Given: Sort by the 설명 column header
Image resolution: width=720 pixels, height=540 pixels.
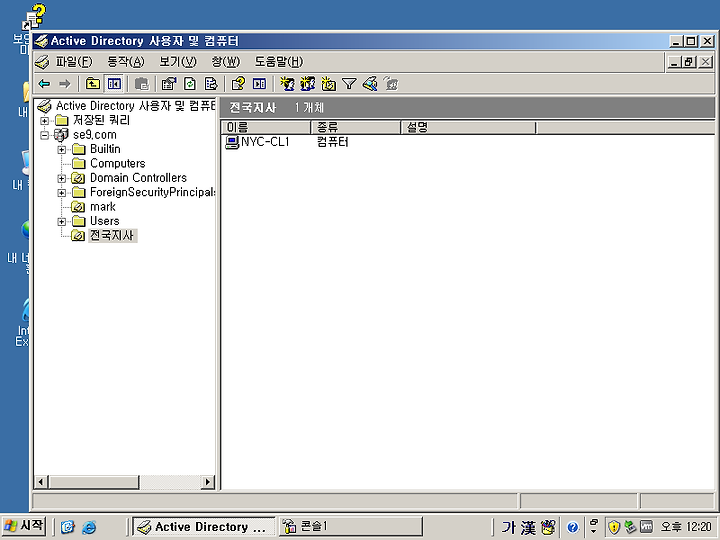Looking at the screenshot, I should (468, 127).
